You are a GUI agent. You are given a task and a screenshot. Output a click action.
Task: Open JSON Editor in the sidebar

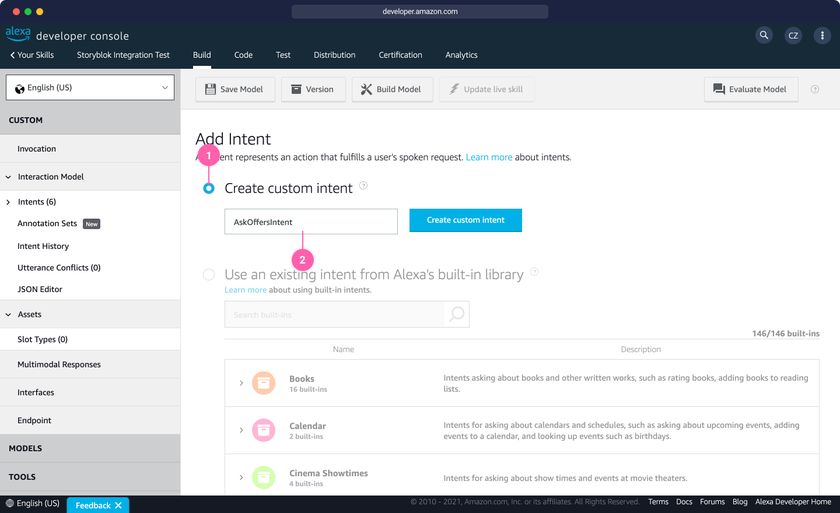click(40, 289)
